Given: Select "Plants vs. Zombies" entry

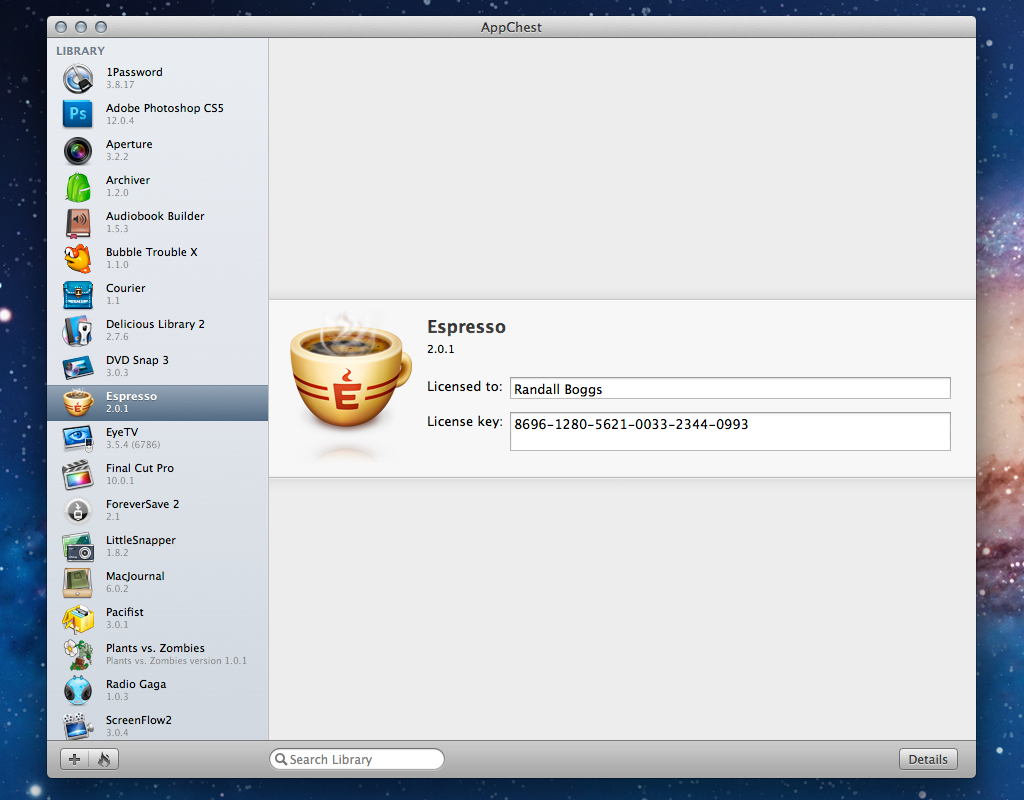Looking at the screenshot, I should (155, 648).
